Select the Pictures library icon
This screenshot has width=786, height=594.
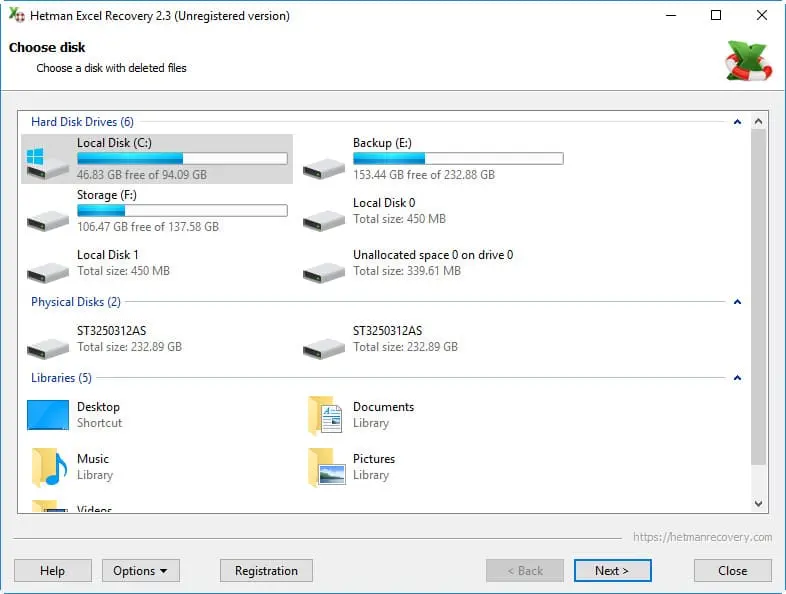click(x=326, y=468)
